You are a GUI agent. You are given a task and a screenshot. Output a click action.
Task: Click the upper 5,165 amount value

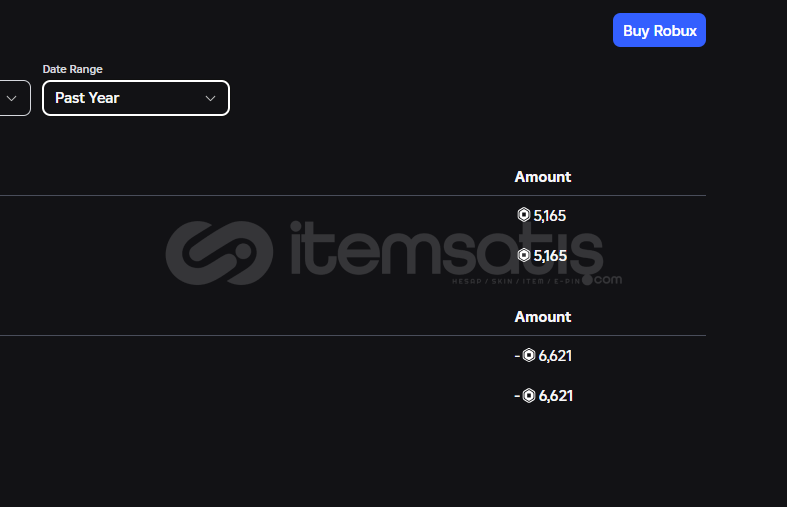pyautogui.click(x=550, y=216)
